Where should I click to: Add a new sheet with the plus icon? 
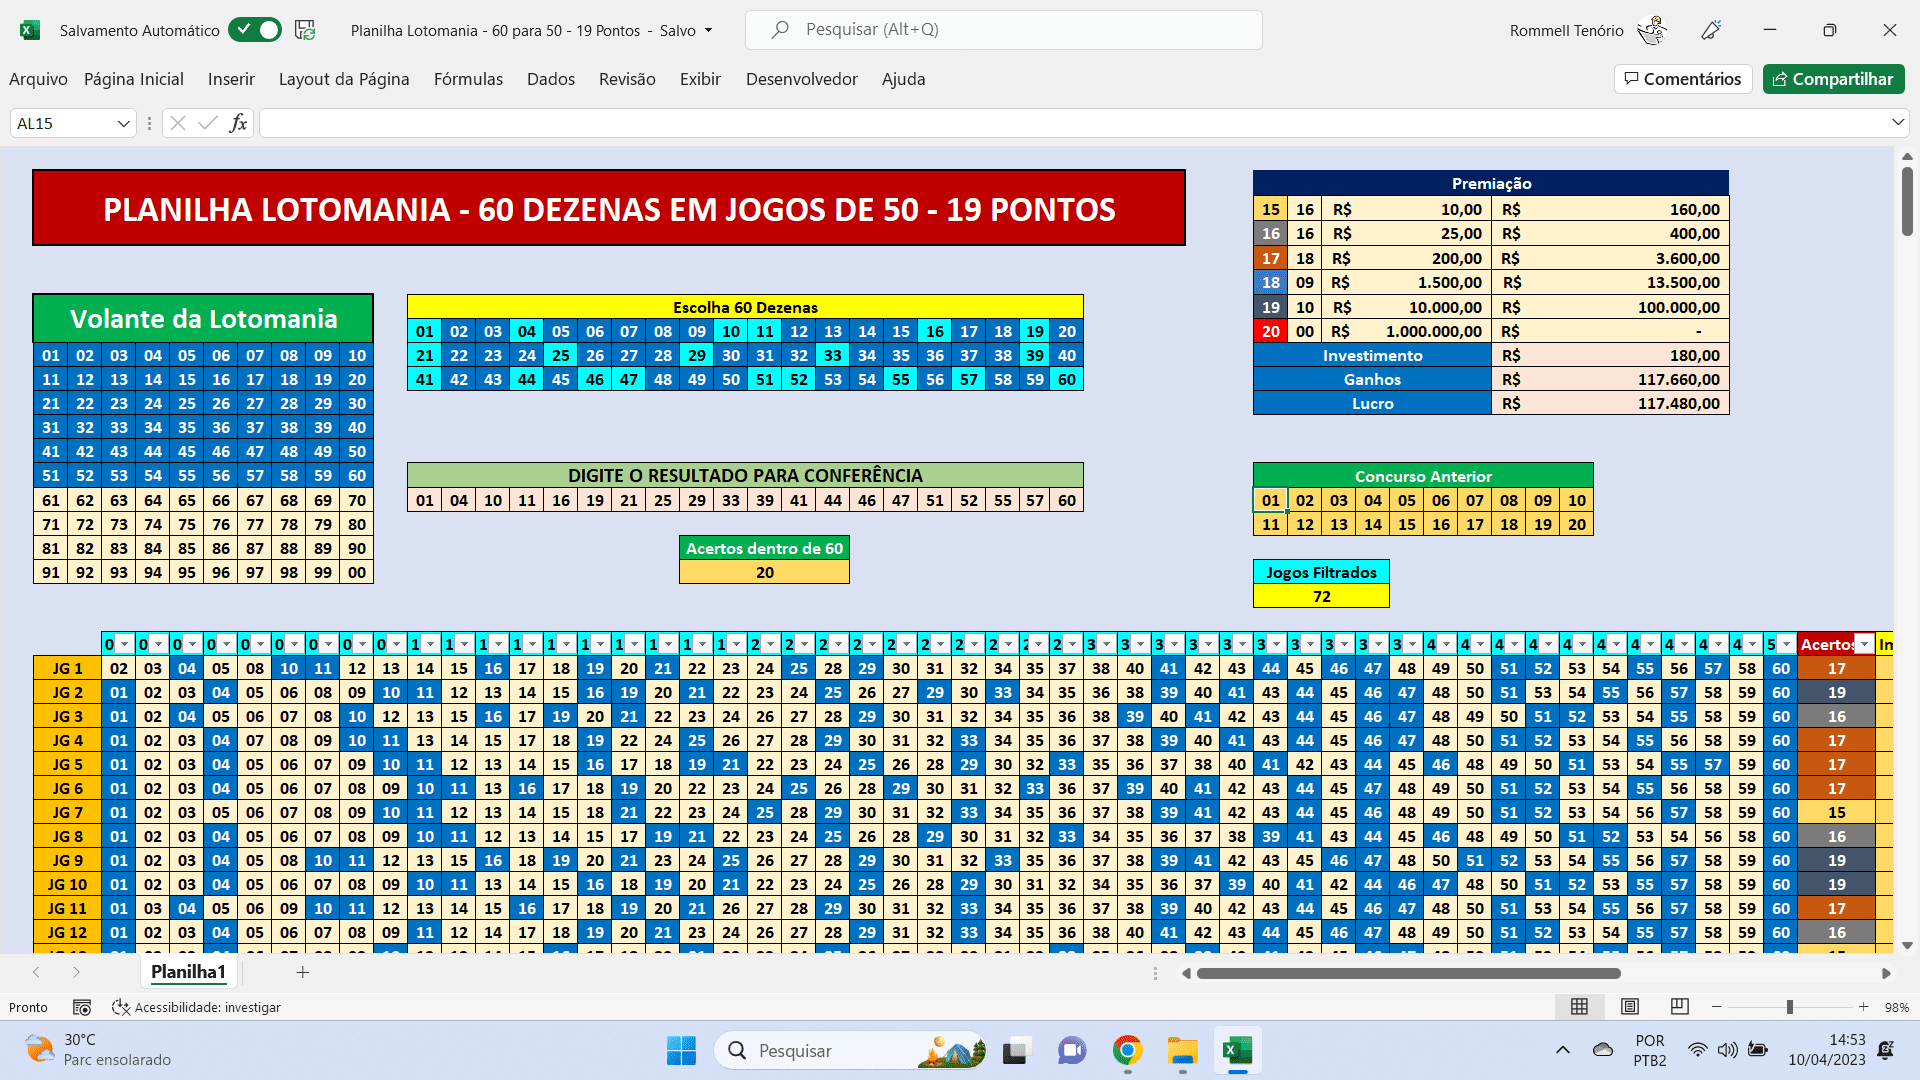(x=303, y=972)
